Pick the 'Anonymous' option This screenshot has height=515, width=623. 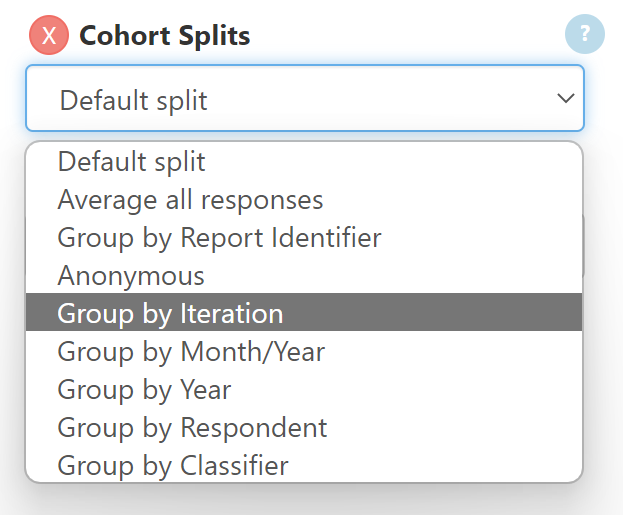click(131, 276)
